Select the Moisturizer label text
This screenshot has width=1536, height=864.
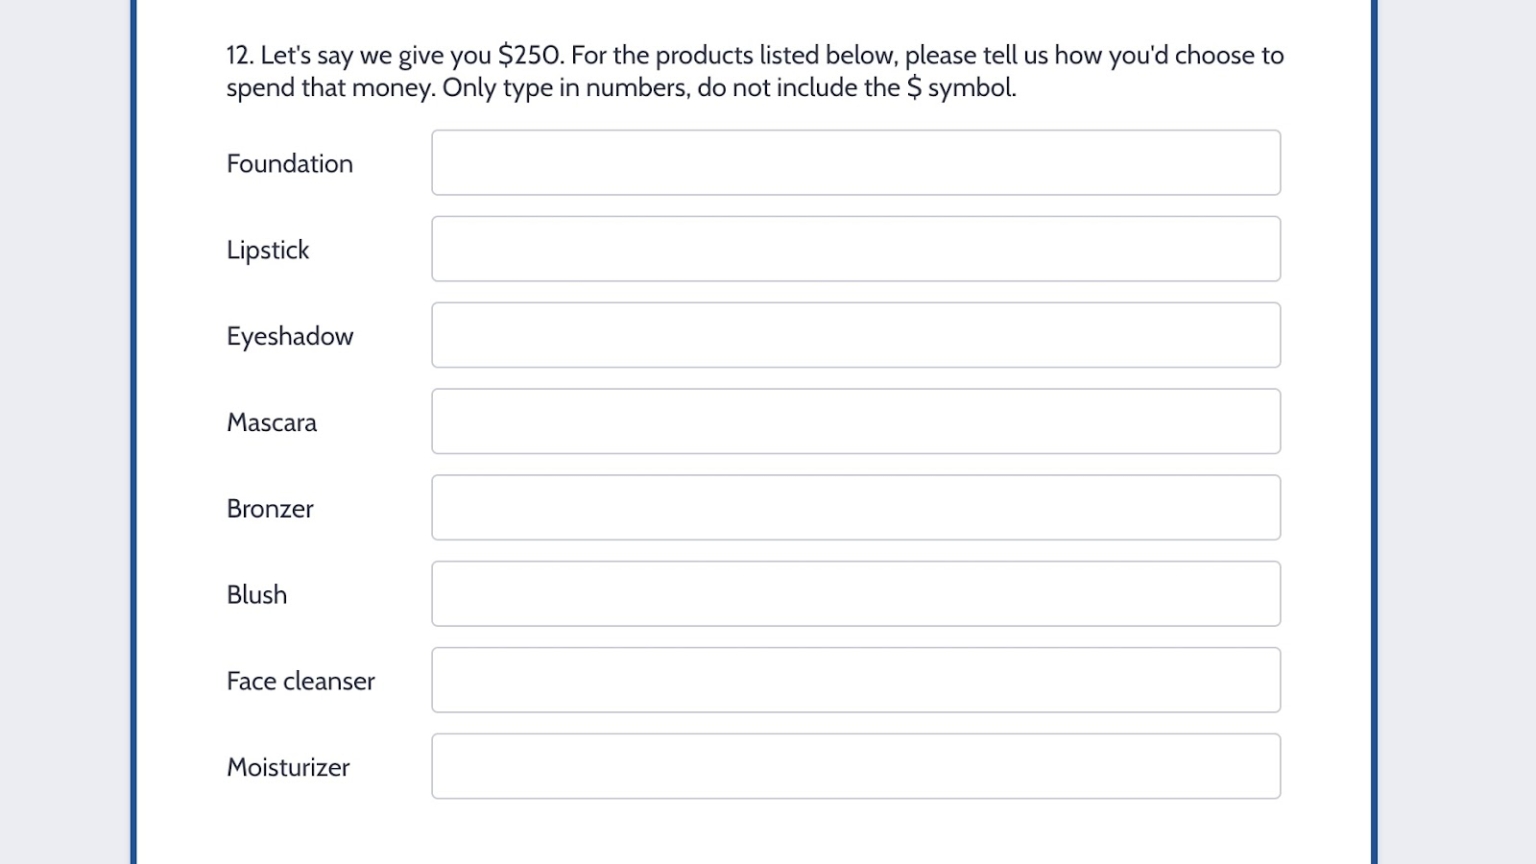click(288, 767)
